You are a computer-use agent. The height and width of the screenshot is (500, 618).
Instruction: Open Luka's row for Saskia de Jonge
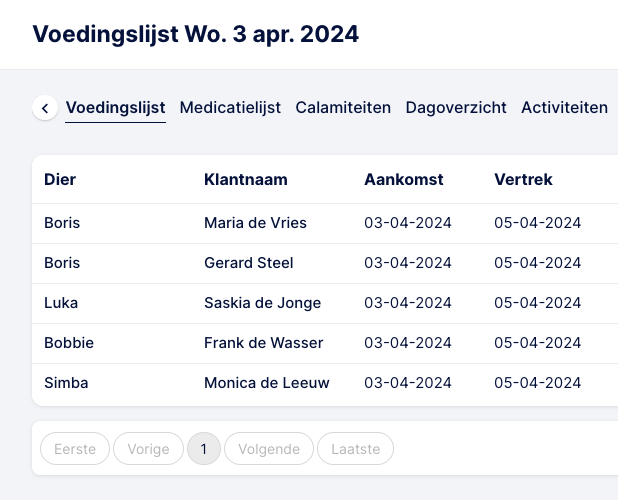325,303
